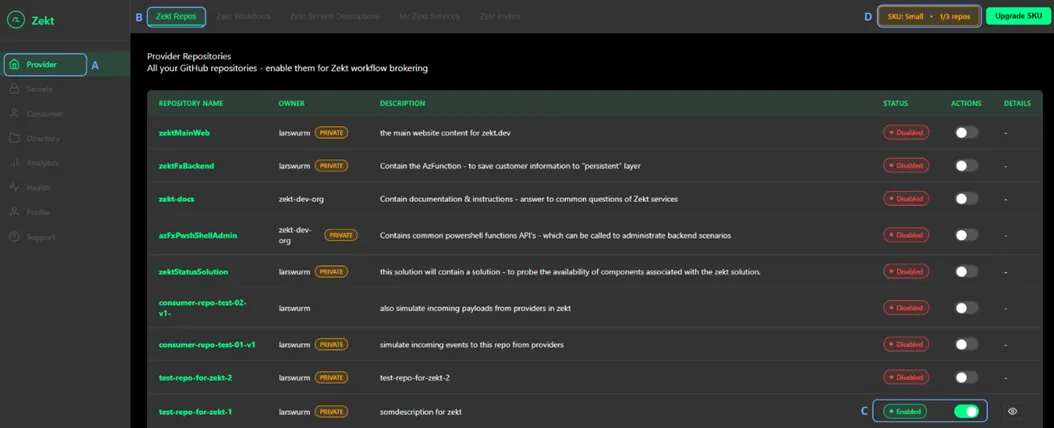Click the 'Provider Repositories' heading
The height and width of the screenshot is (428, 1054).
(189, 56)
